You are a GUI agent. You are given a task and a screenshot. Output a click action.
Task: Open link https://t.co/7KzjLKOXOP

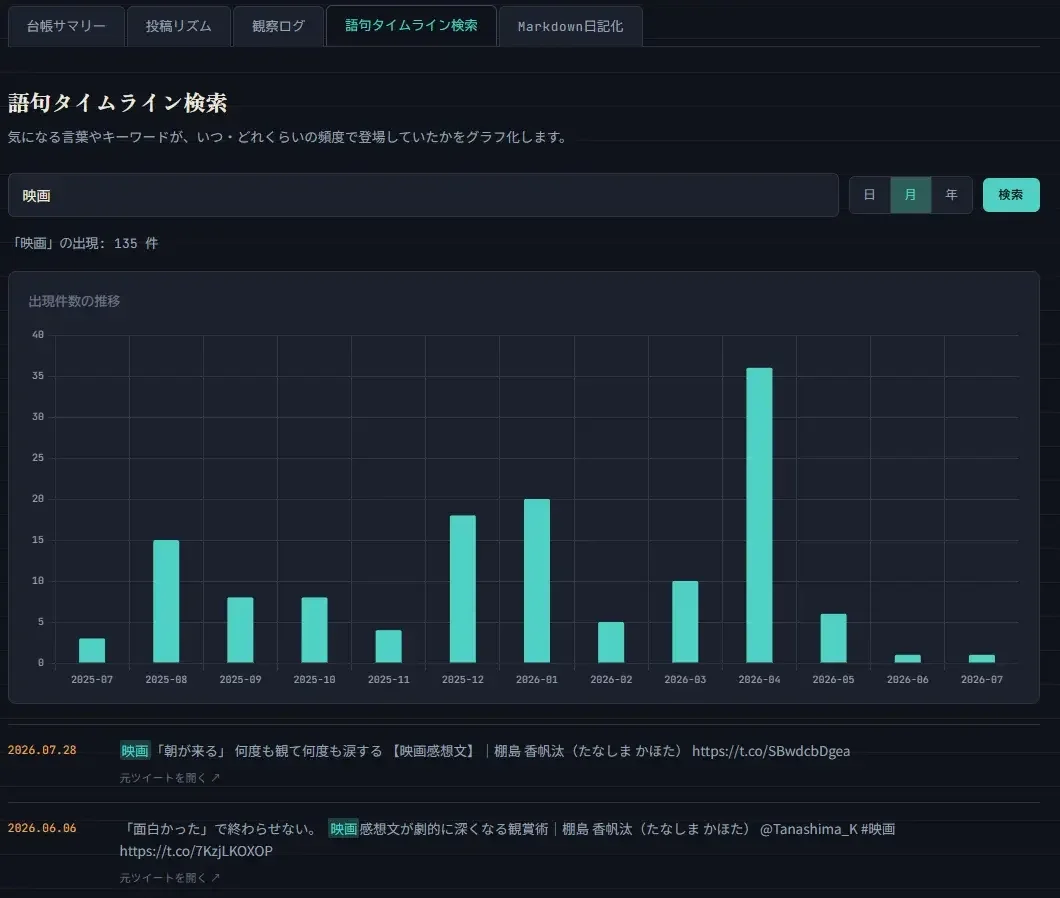point(196,851)
